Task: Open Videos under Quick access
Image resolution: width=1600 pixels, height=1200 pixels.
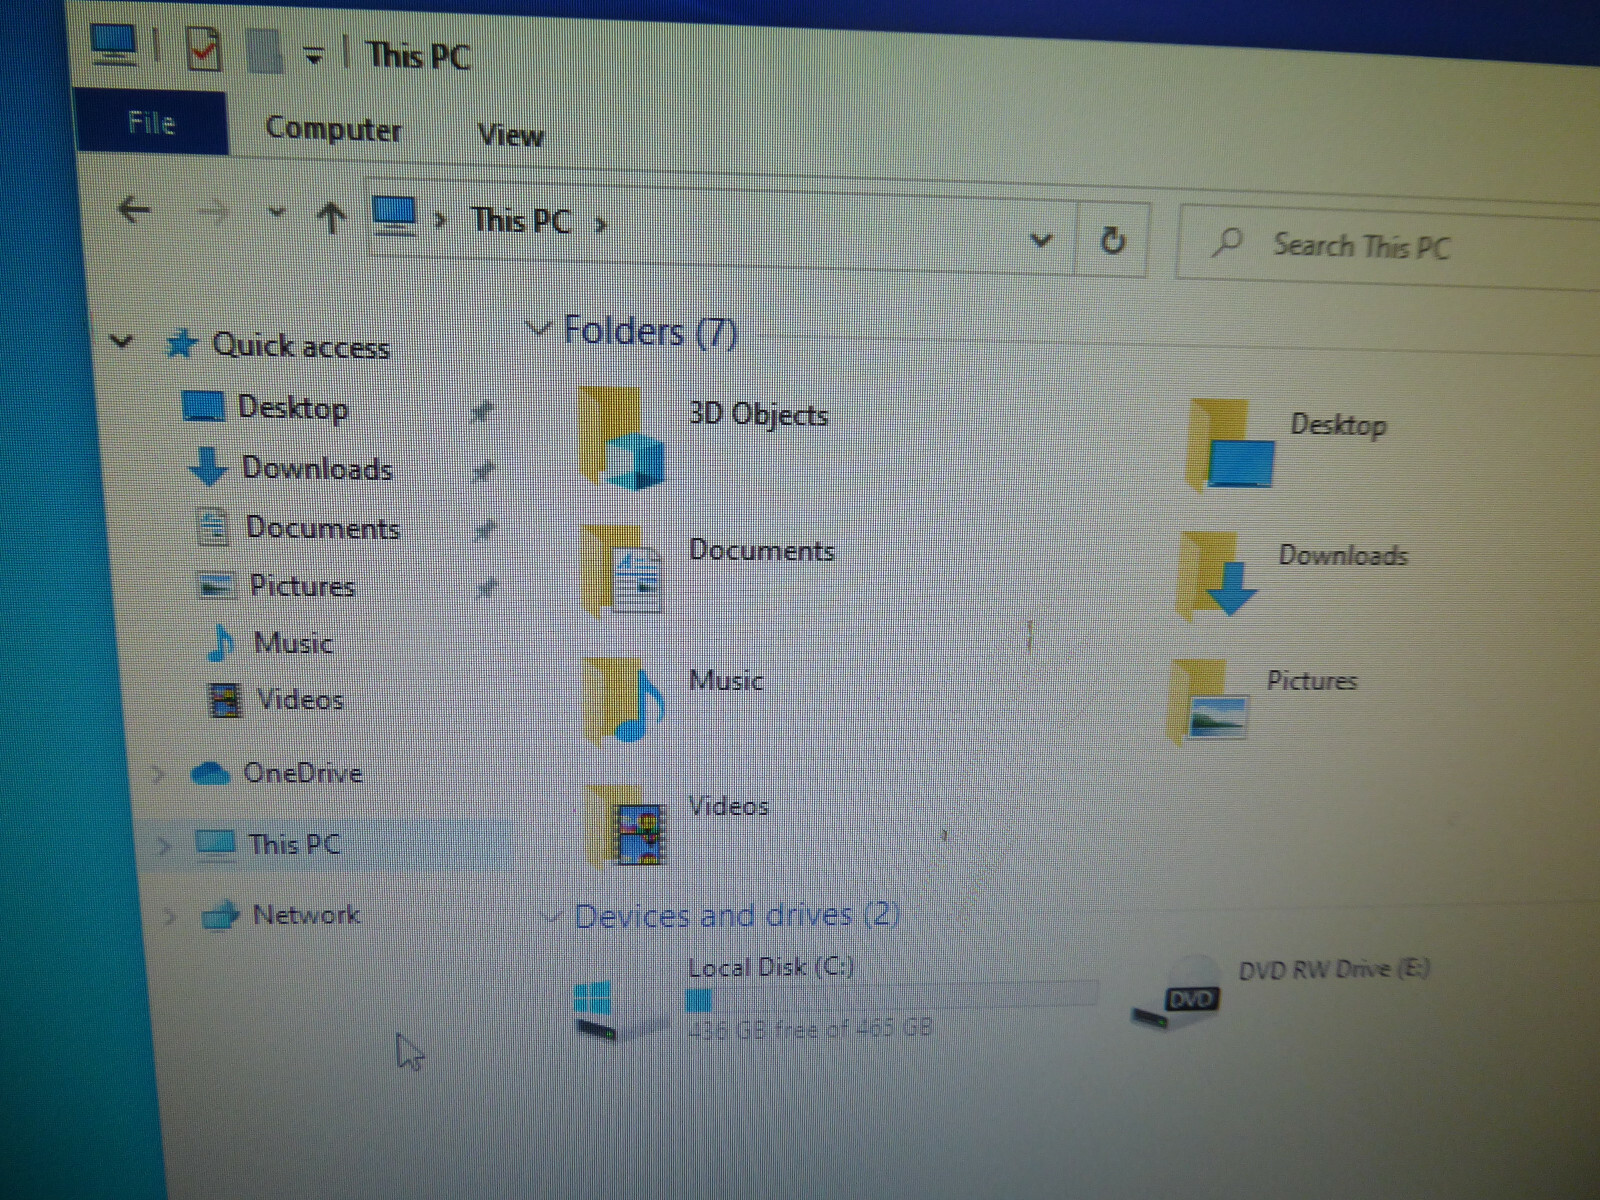Action: 300,699
